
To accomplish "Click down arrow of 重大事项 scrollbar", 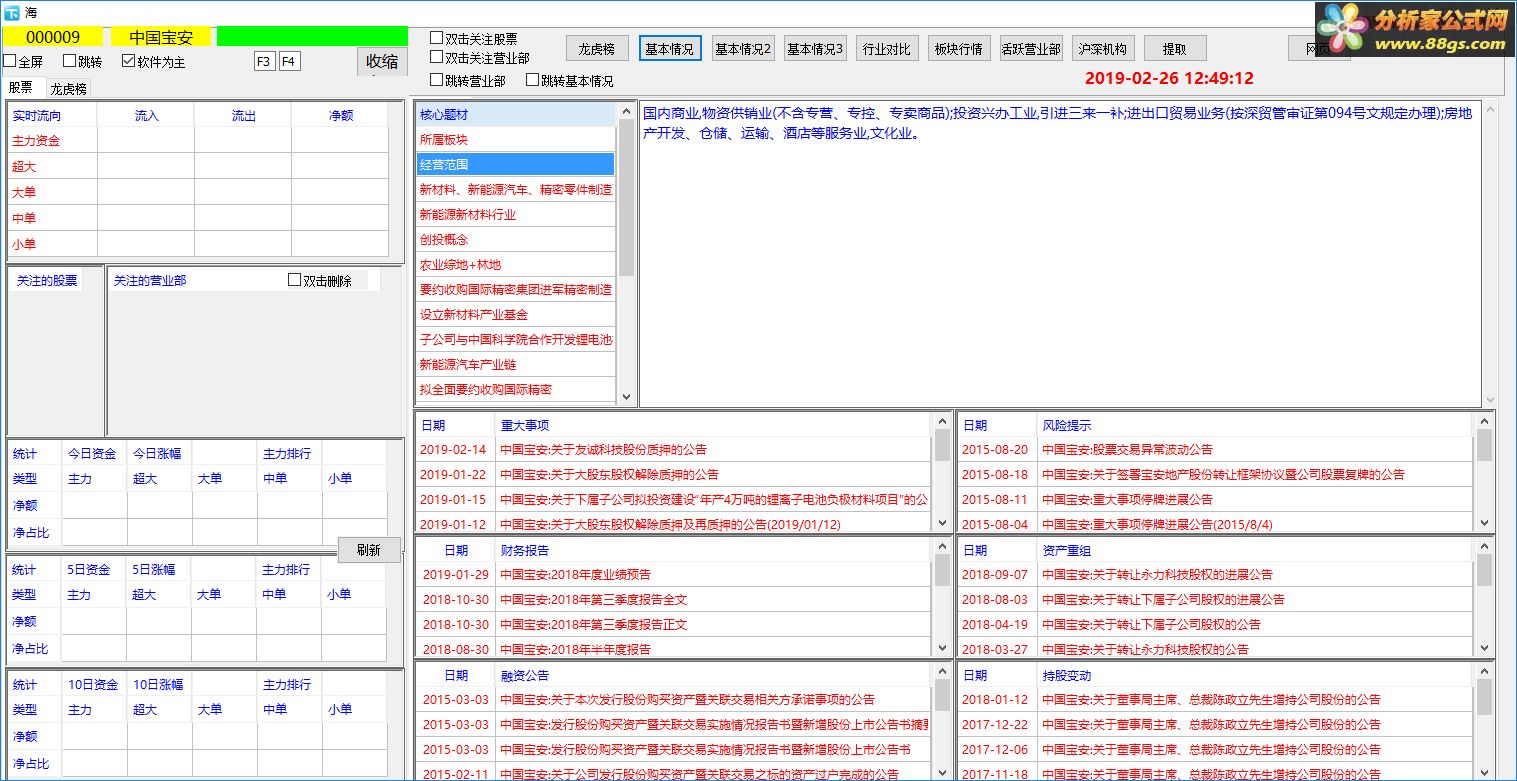I will point(942,523).
